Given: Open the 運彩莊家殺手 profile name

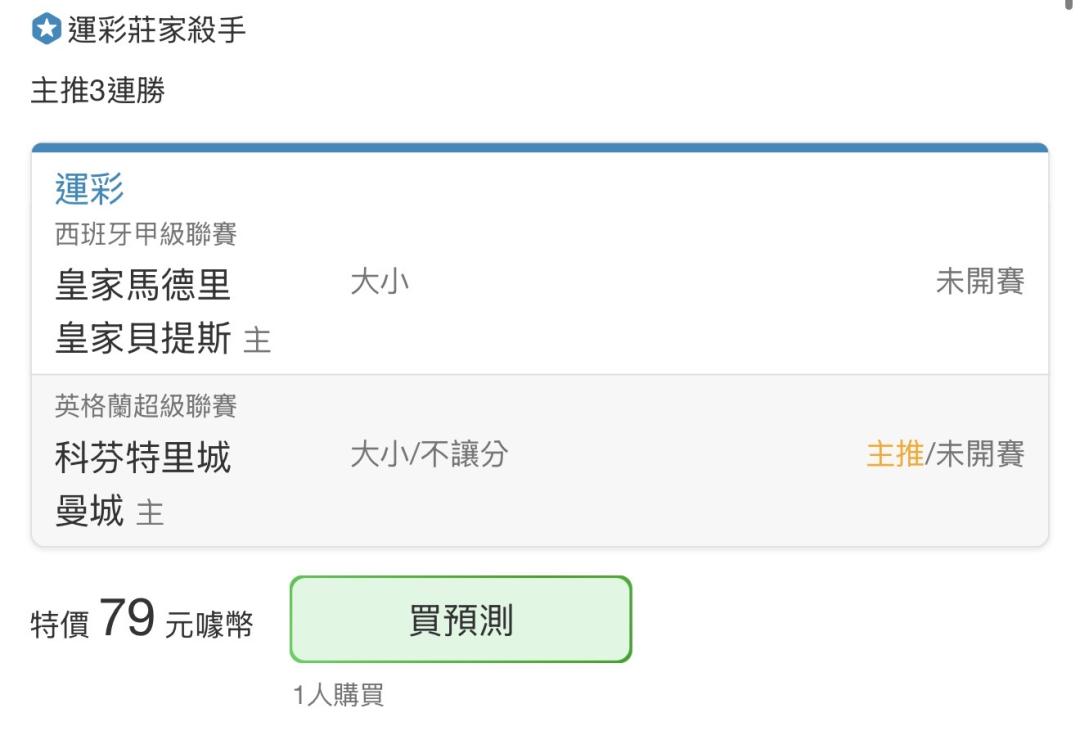Looking at the screenshot, I should (156, 30).
